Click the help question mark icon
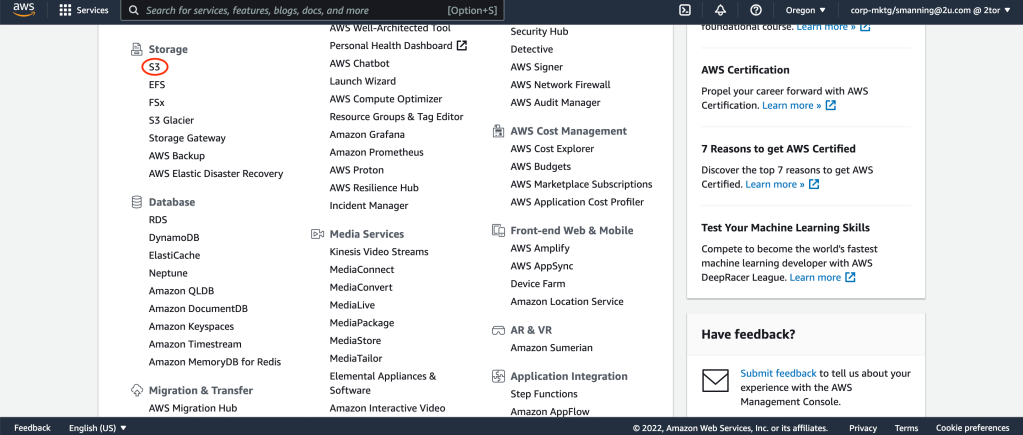The image size is (1023, 435). [x=756, y=10]
